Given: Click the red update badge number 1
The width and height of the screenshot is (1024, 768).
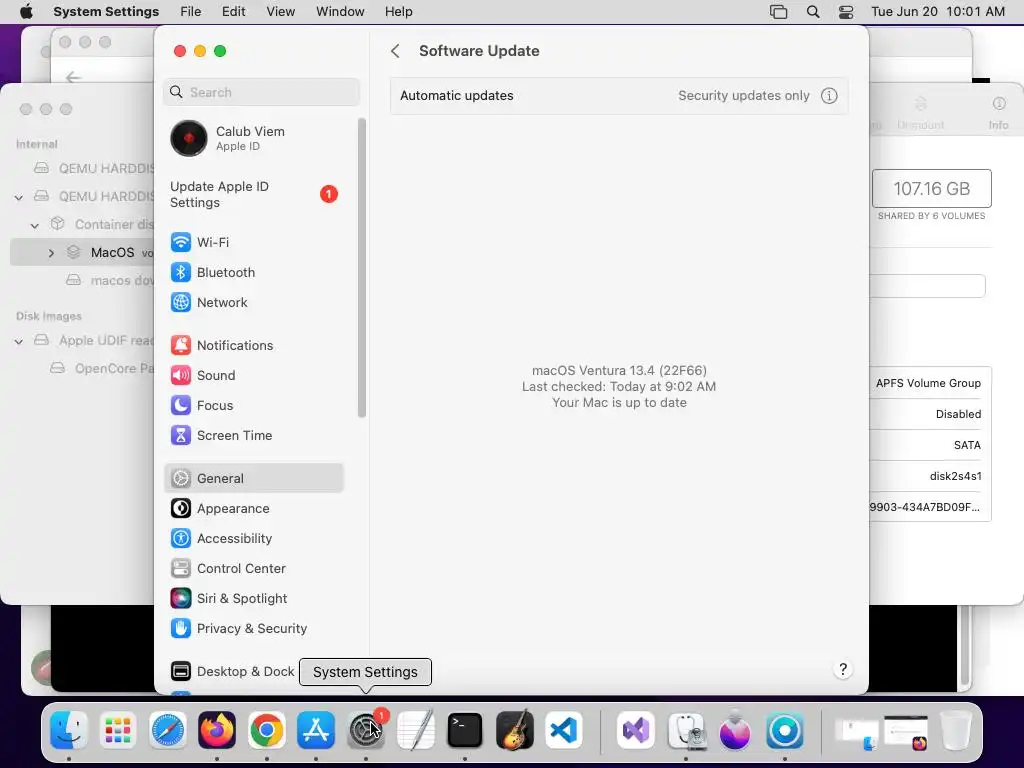Looking at the screenshot, I should tap(328, 194).
